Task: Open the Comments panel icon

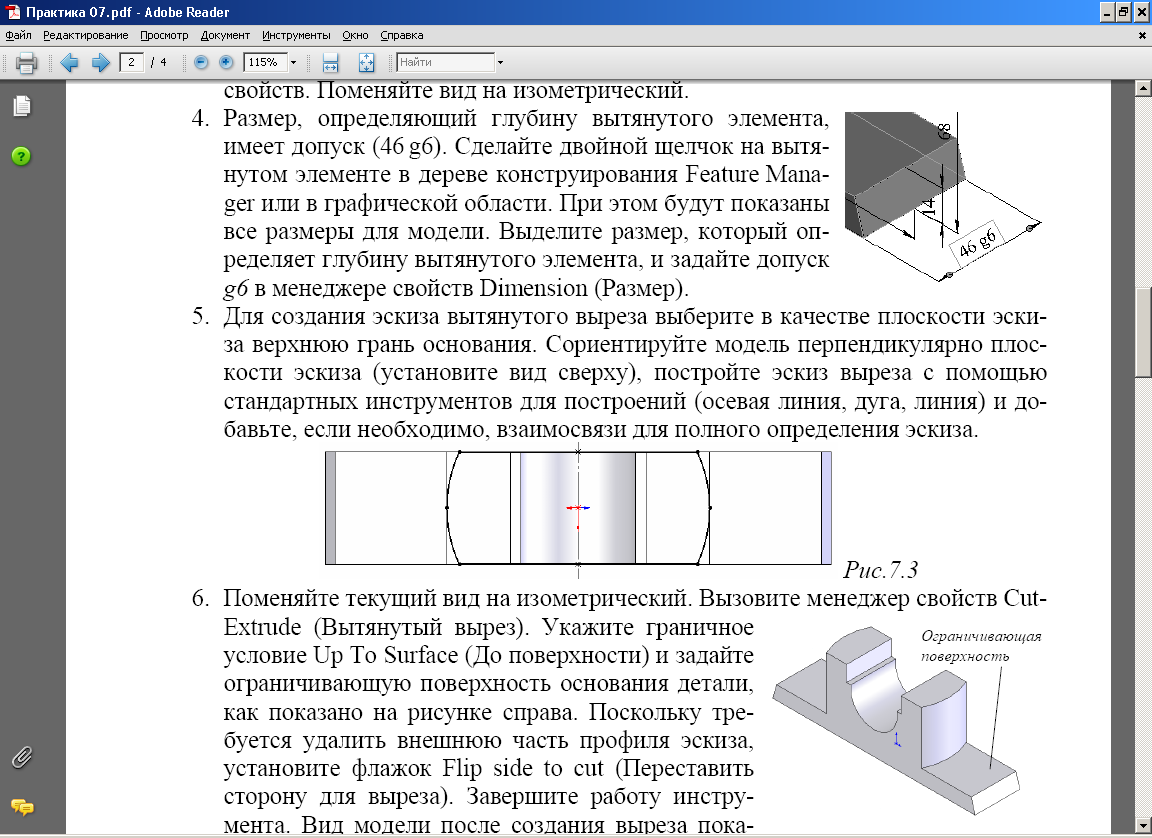Action: click(x=23, y=807)
